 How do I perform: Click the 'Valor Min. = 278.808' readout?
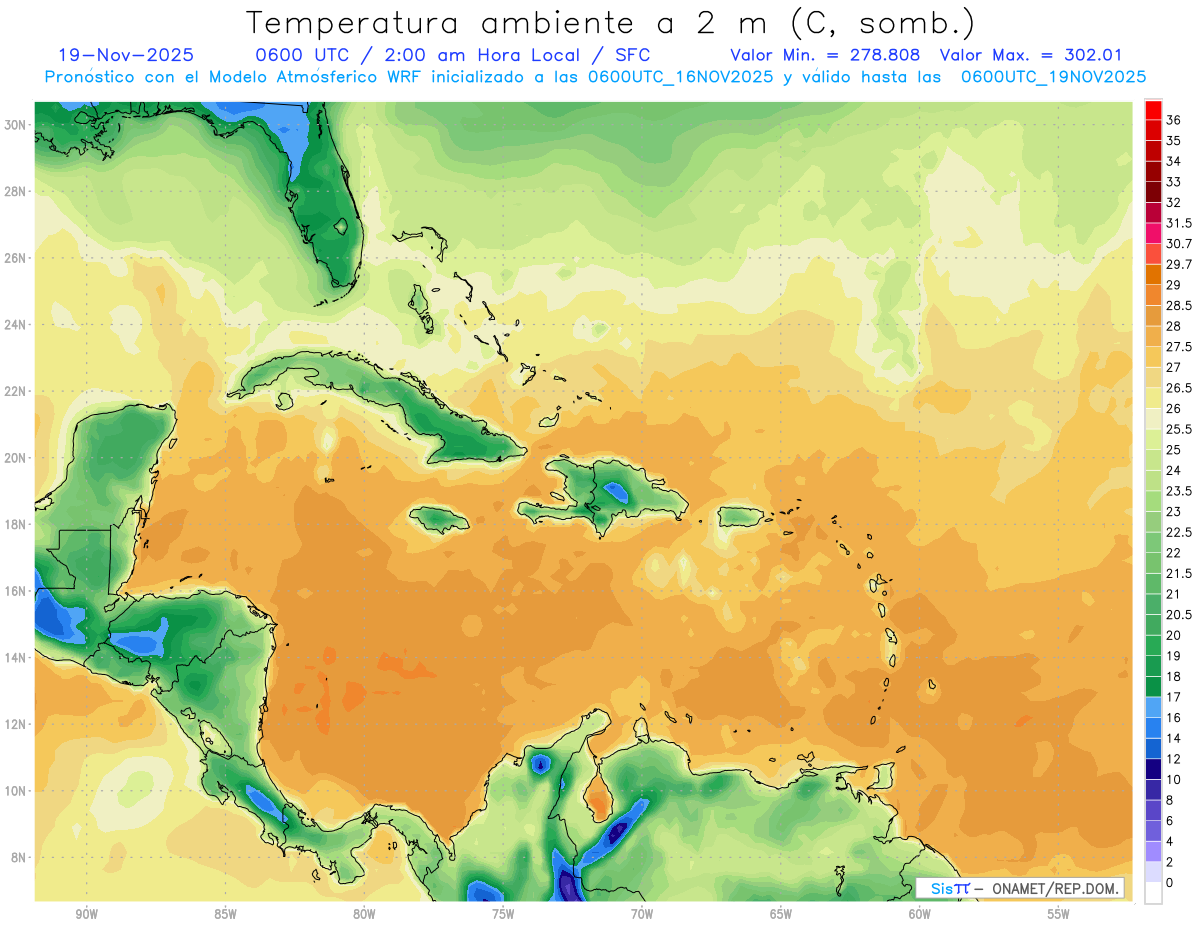(825, 55)
